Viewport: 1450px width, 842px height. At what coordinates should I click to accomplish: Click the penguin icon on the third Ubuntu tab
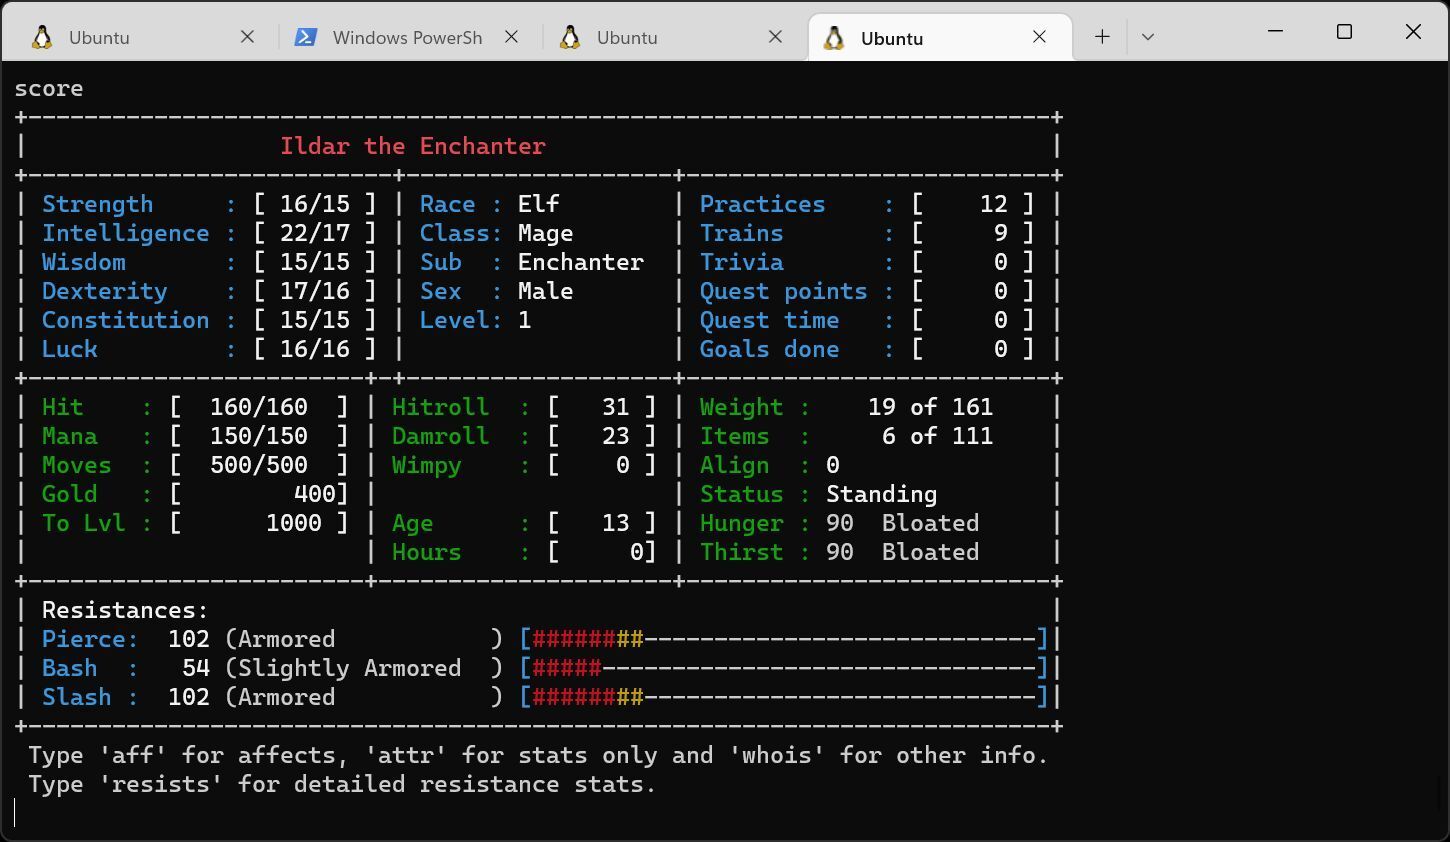(x=569, y=37)
